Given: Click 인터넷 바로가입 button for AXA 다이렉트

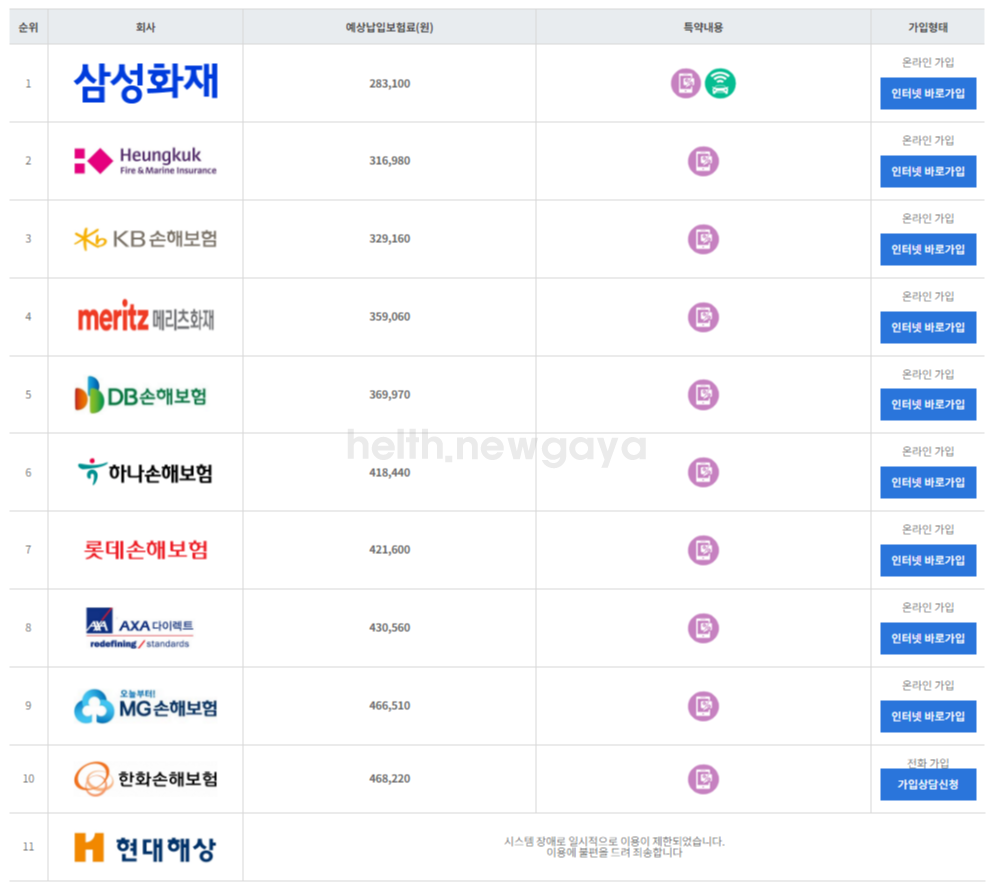Looking at the screenshot, I should coord(928,638).
